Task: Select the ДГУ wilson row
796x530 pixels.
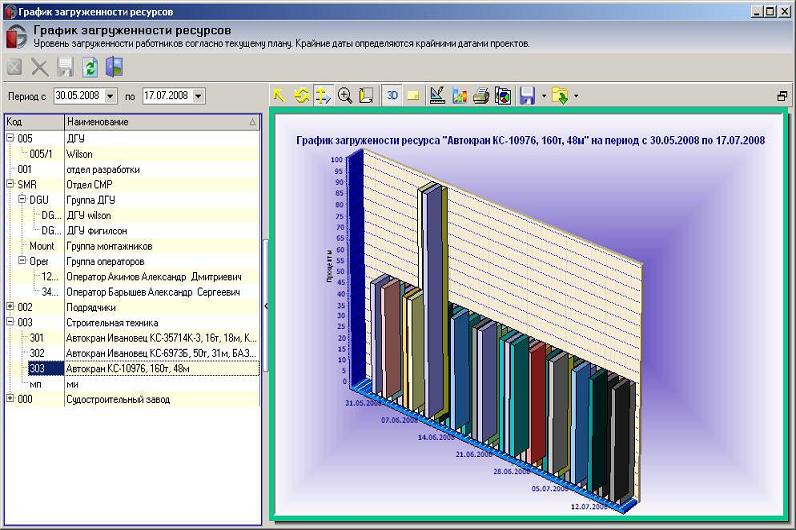Action: (x=132, y=215)
